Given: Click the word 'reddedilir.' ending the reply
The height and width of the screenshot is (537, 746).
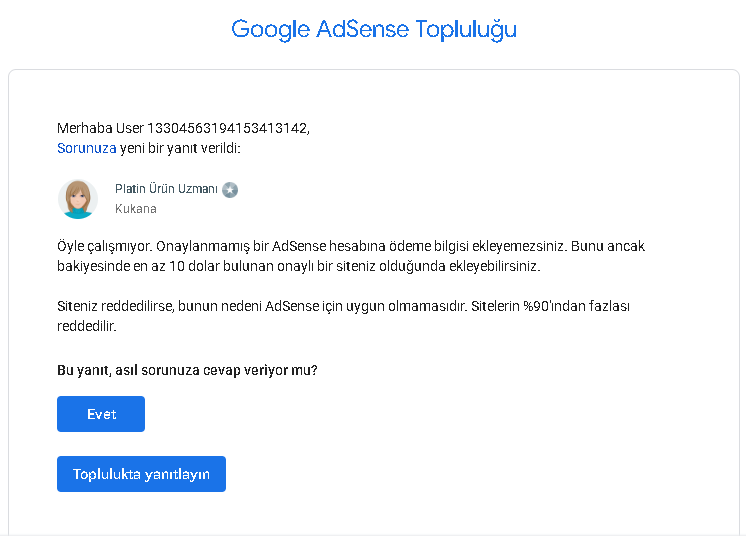Looking at the screenshot, I should click(x=87, y=326).
